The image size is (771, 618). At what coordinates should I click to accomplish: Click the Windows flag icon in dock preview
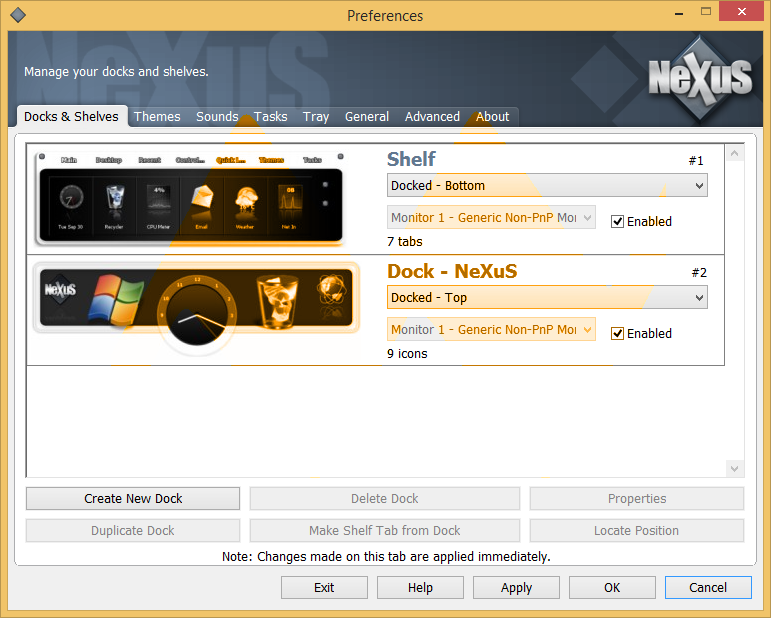116,299
